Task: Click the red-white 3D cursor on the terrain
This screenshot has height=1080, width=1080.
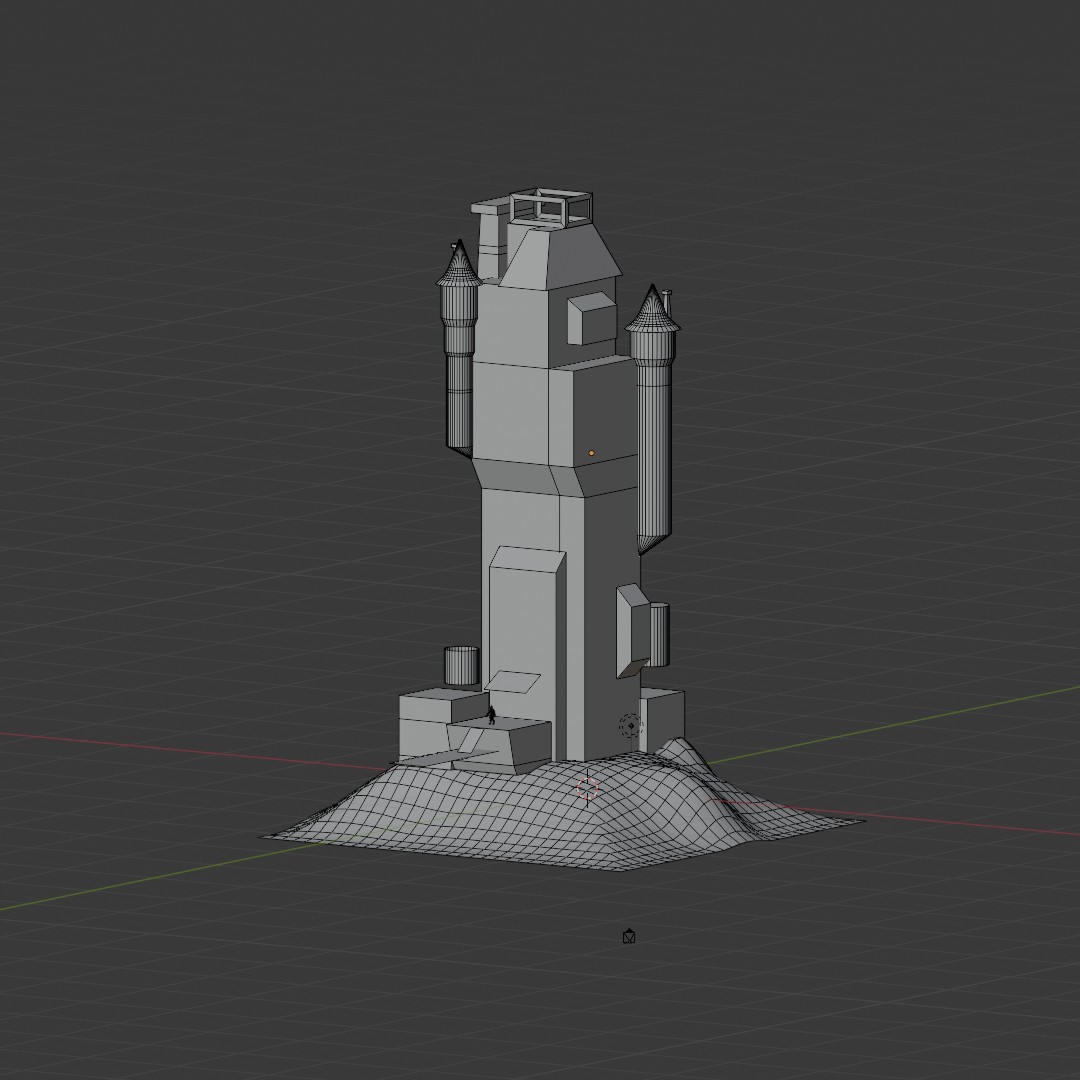Action: coord(587,789)
